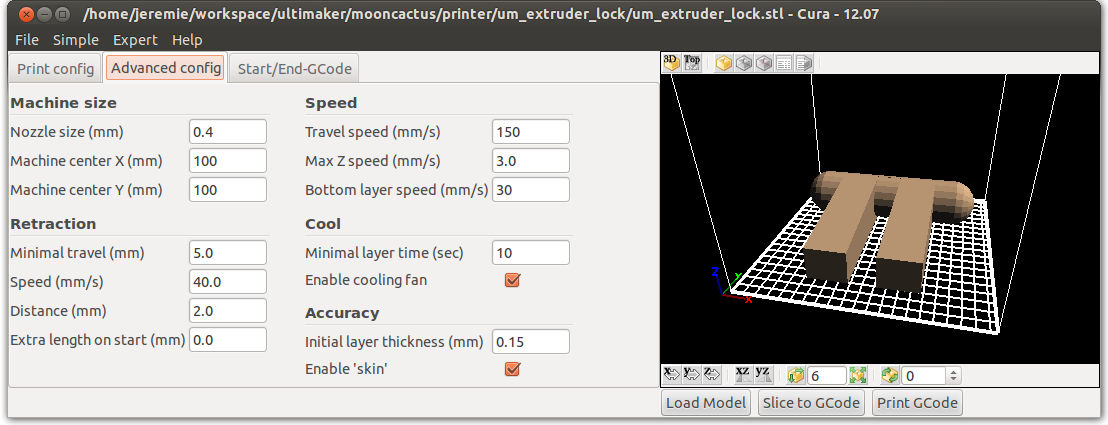Open the File menu
Image resolution: width=1108 pixels, height=425 pixels.
coord(27,40)
